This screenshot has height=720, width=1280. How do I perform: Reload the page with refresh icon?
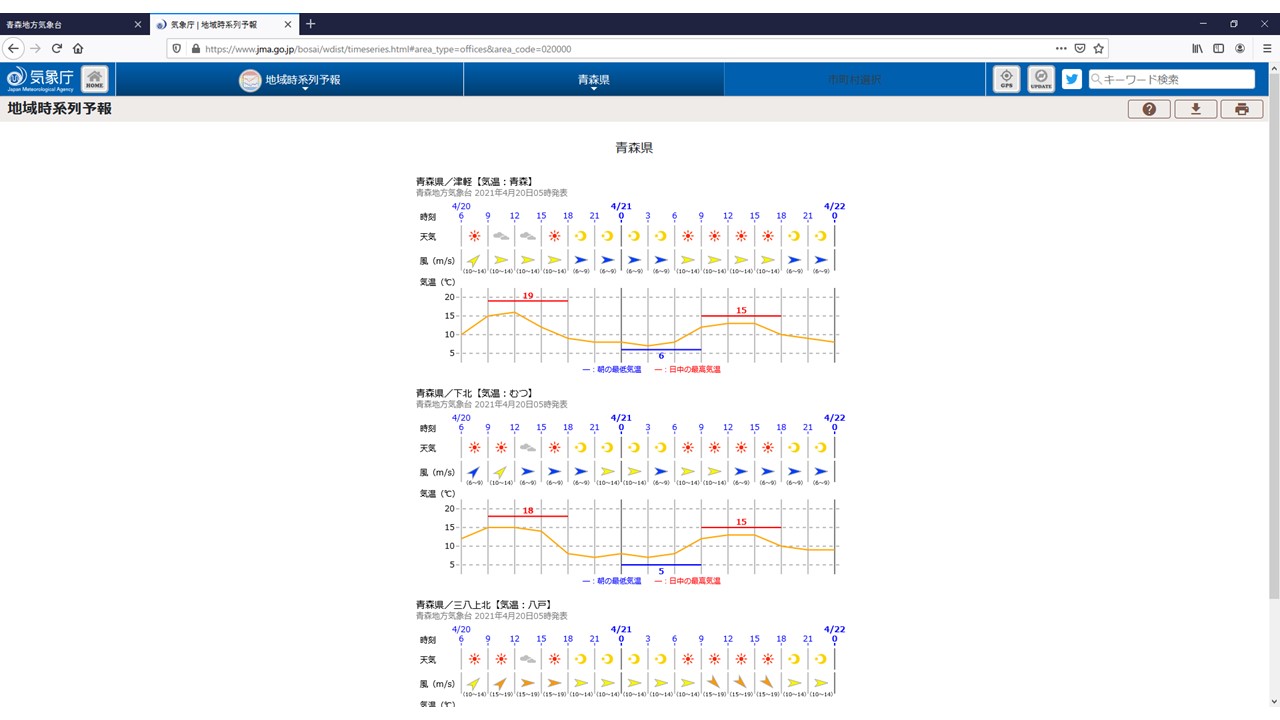57,48
